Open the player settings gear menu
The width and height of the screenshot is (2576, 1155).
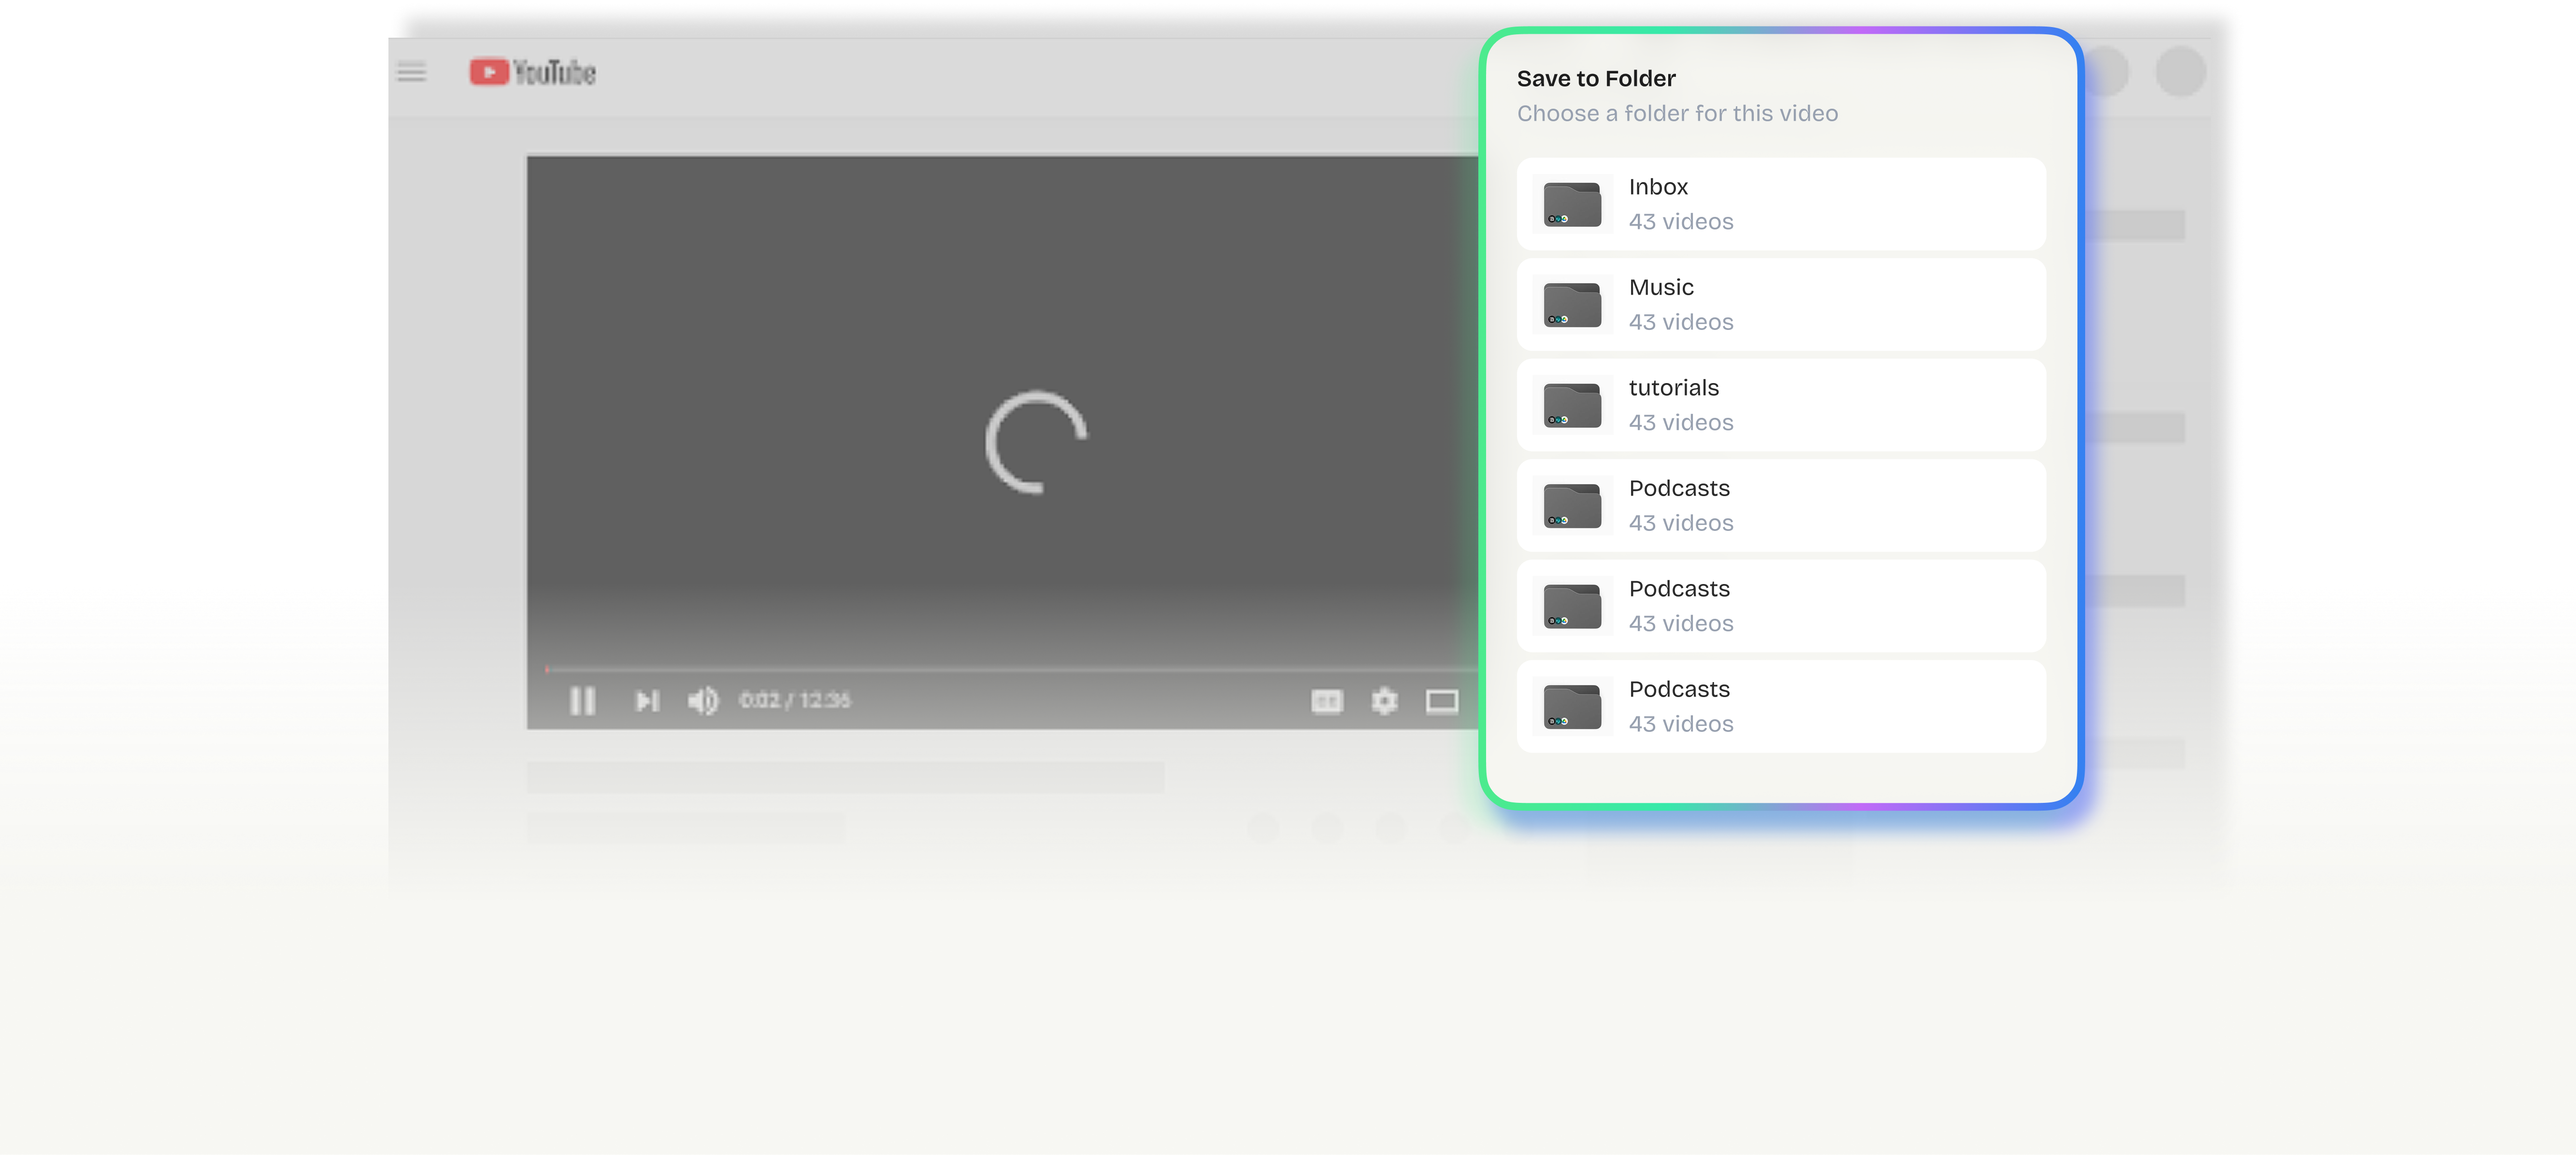click(x=1385, y=701)
